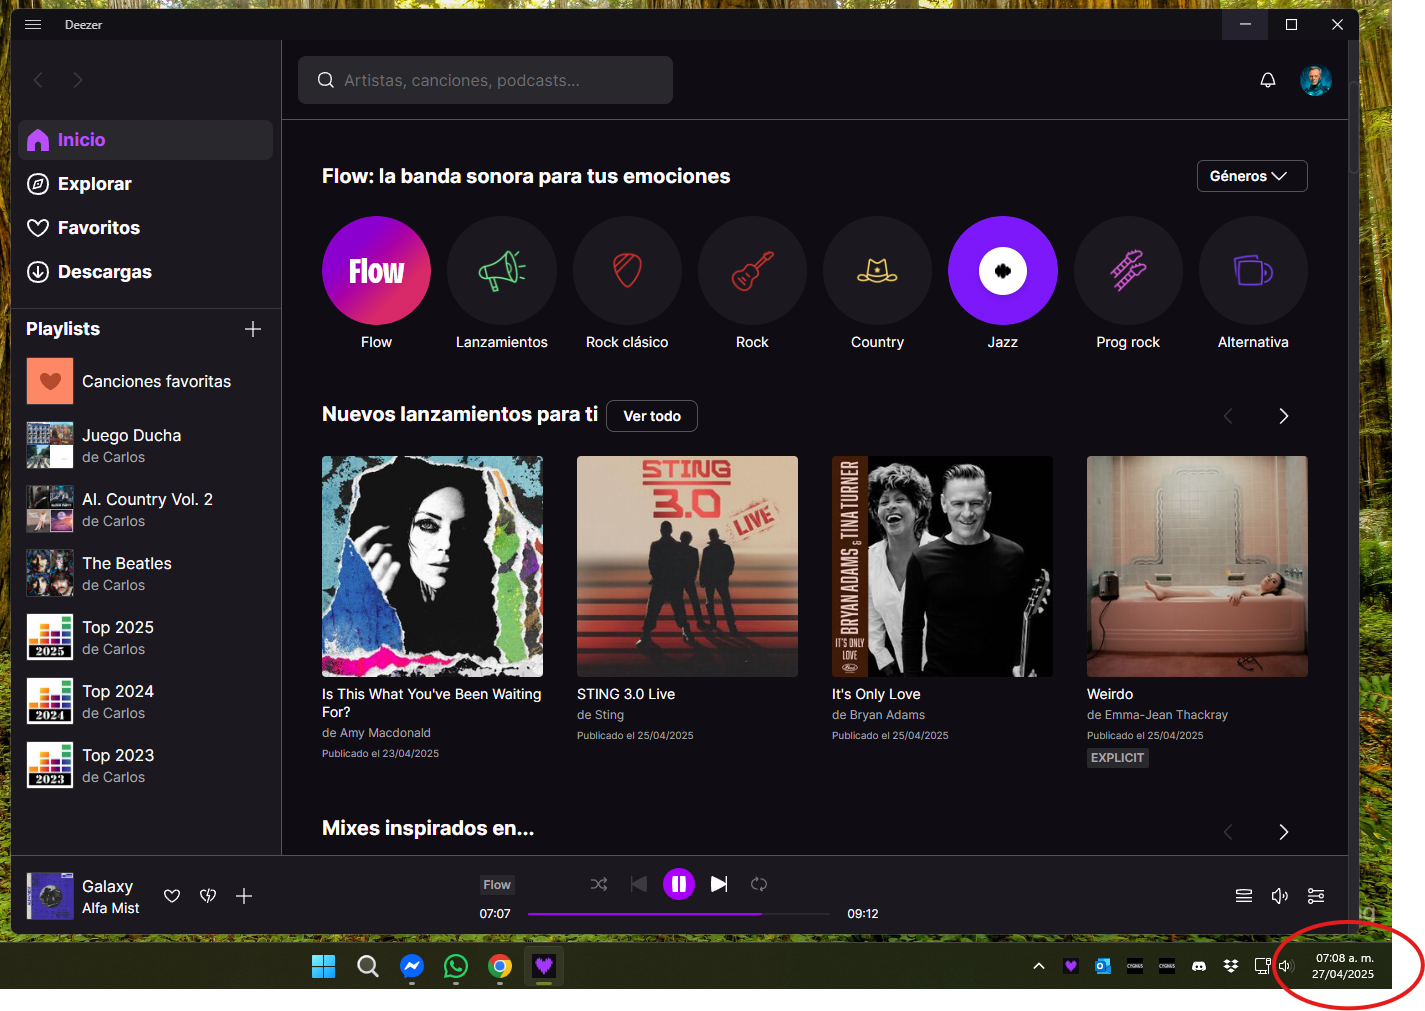Open The Beatles playlist
This screenshot has height=1011, width=1425.
coord(145,573)
